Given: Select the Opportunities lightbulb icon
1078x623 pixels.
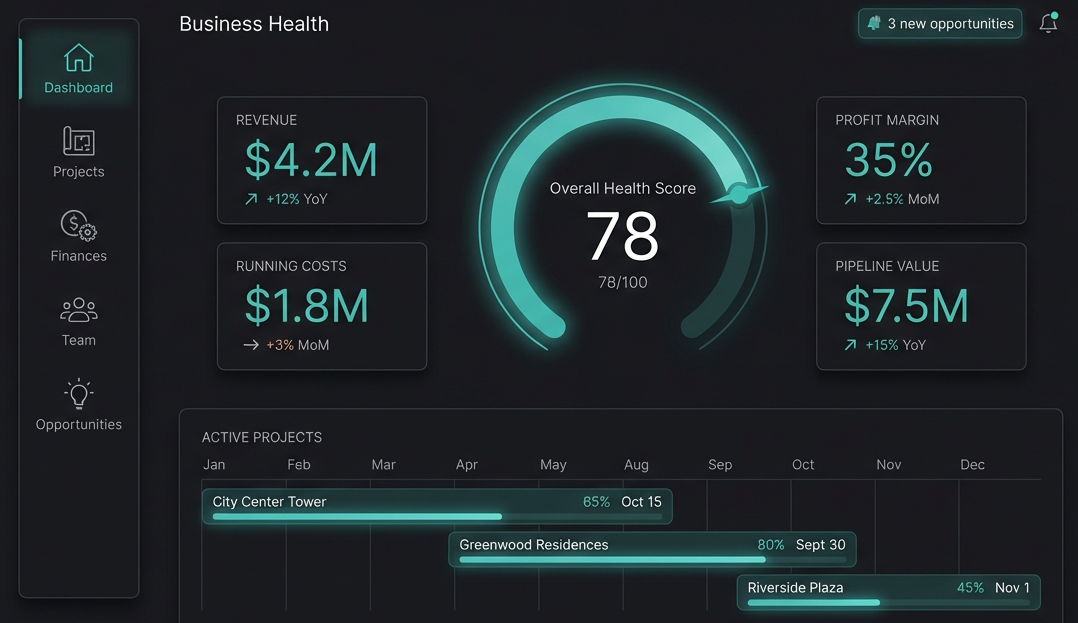Looking at the screenshot, I should tap(78, 394).
